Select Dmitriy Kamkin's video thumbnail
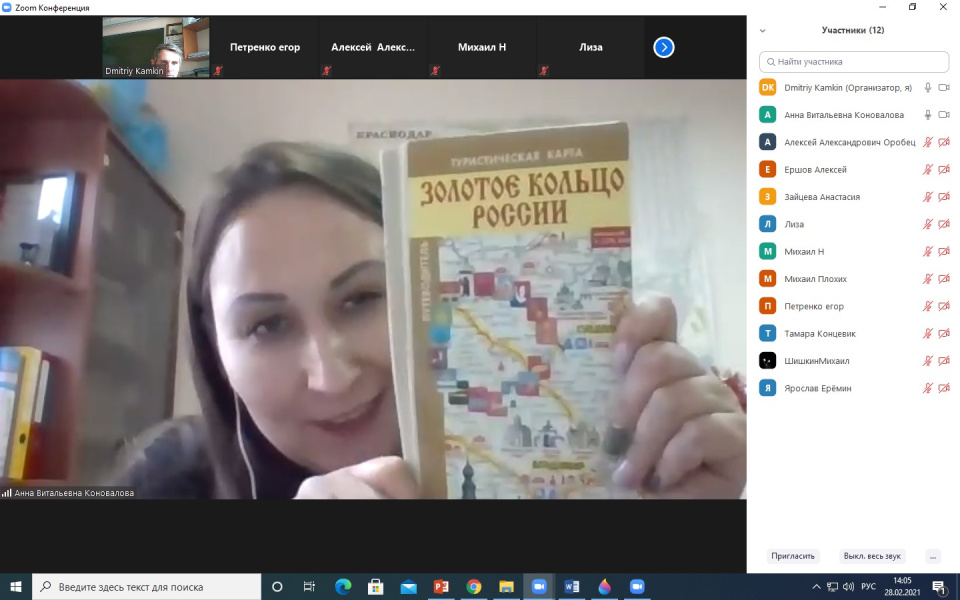960x600 pixels. [156, 47]
